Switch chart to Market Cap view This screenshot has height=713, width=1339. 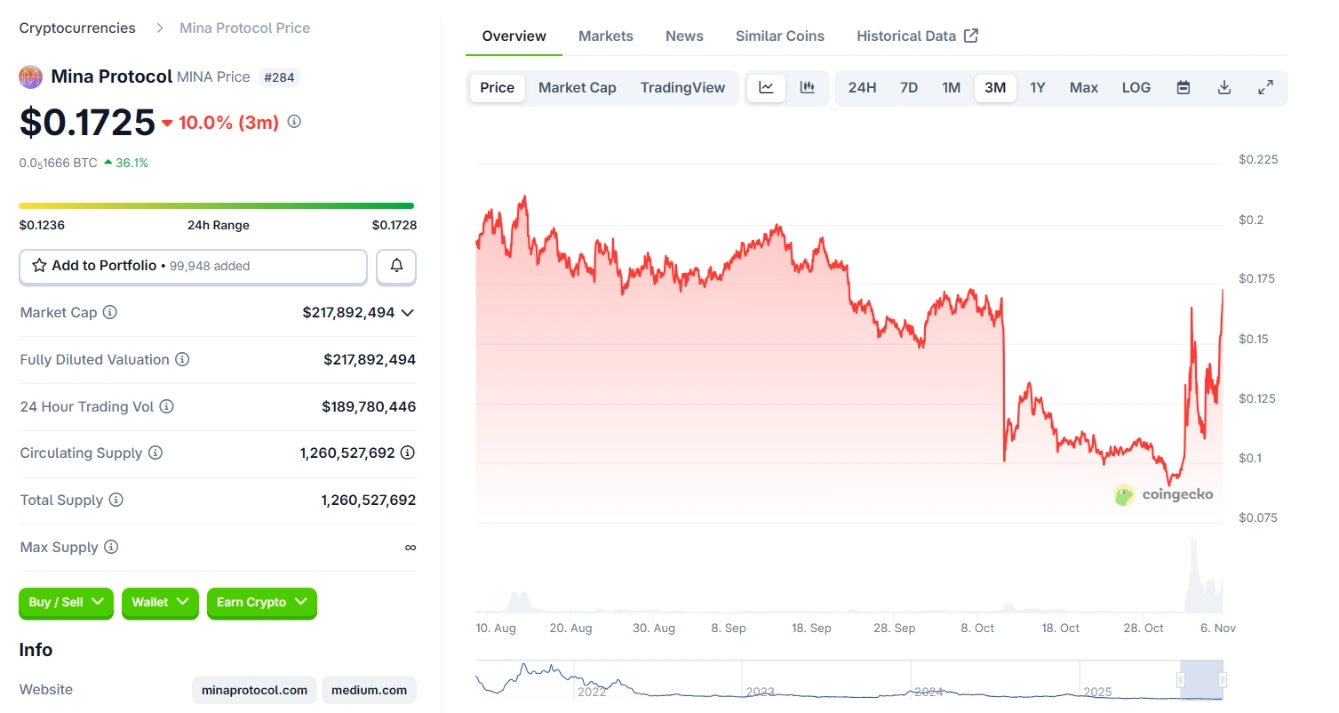(577, 88)
